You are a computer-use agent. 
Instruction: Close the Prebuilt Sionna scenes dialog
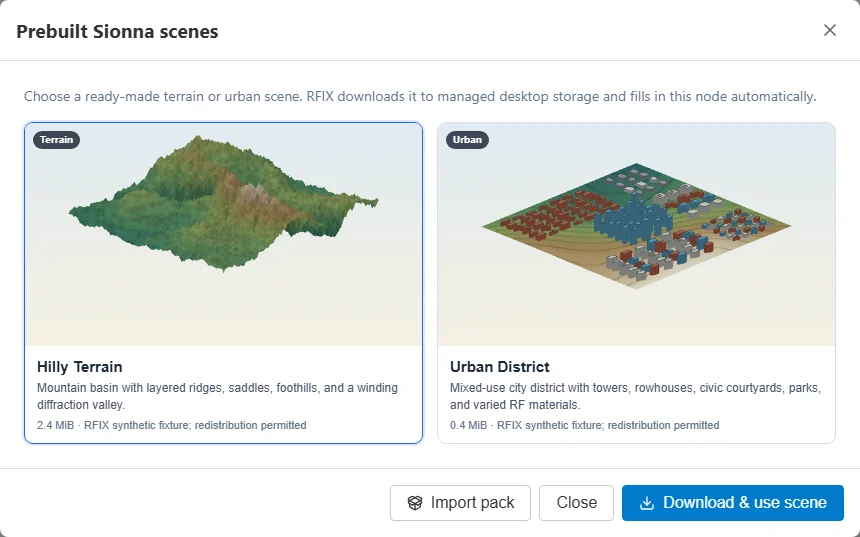pos(829,30)
